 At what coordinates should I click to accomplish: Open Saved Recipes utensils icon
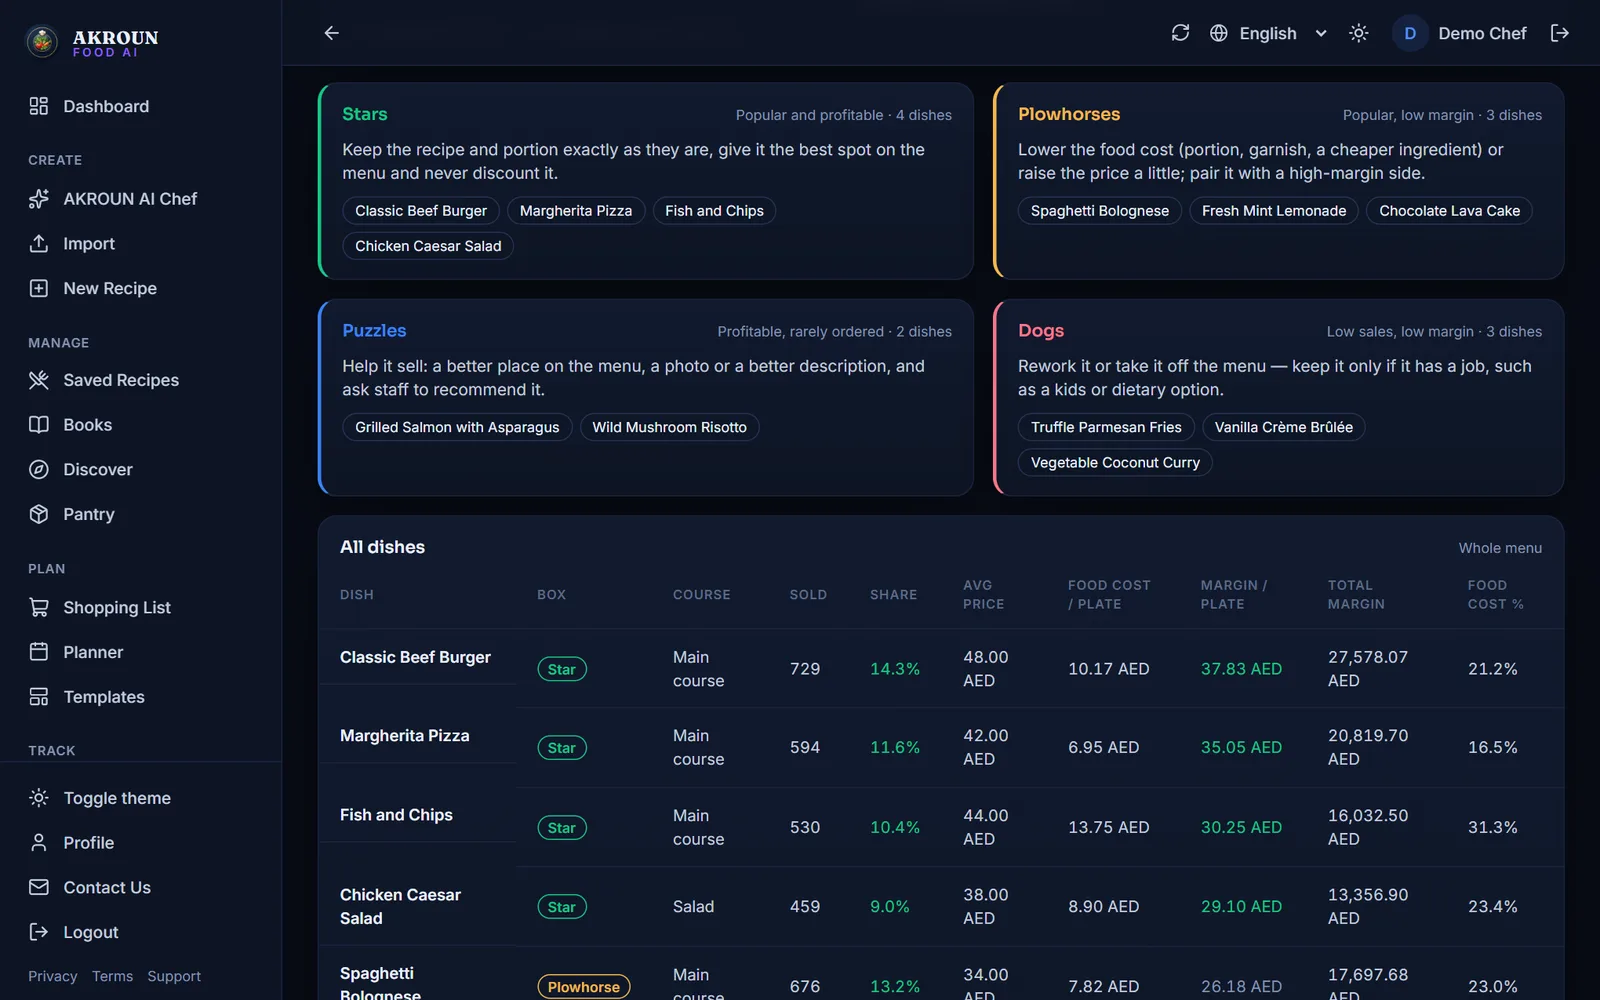39,380
